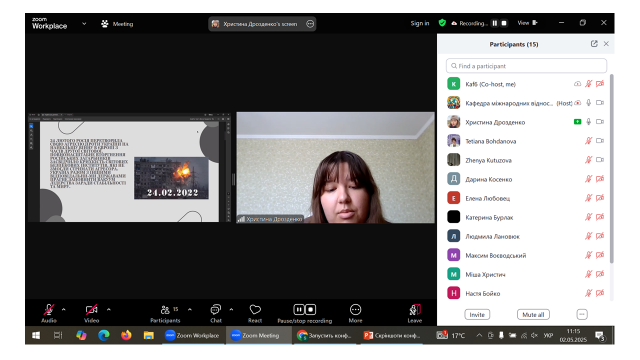Click Tetiana Bohdanova's avatar

coord(453,141)
